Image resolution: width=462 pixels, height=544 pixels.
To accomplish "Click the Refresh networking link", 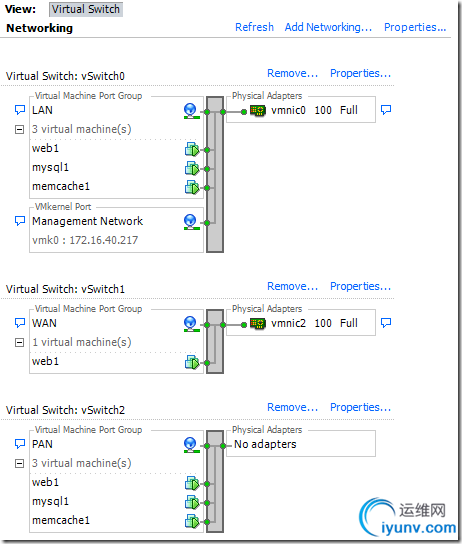I will coord(254,27).
